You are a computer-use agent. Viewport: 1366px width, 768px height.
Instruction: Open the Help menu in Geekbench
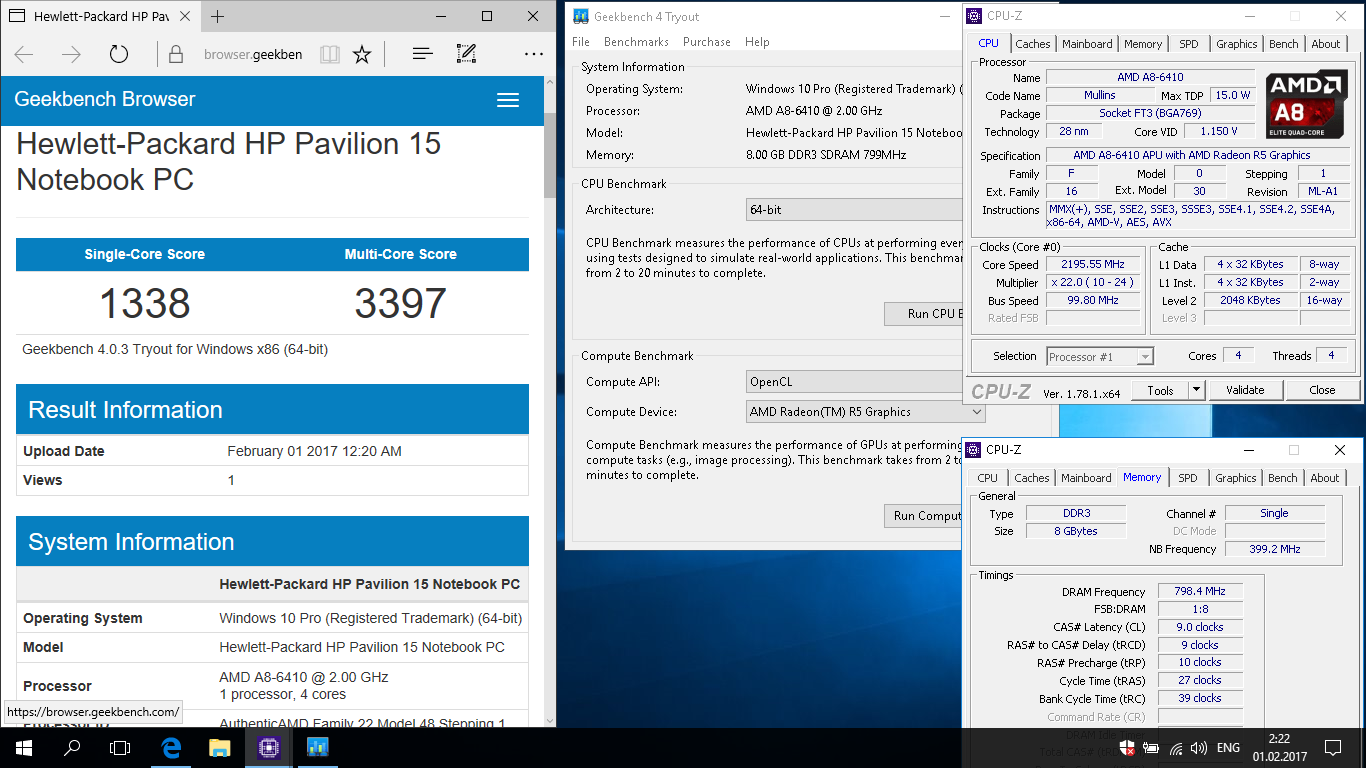pyautogui.click(x=757, y=42)
